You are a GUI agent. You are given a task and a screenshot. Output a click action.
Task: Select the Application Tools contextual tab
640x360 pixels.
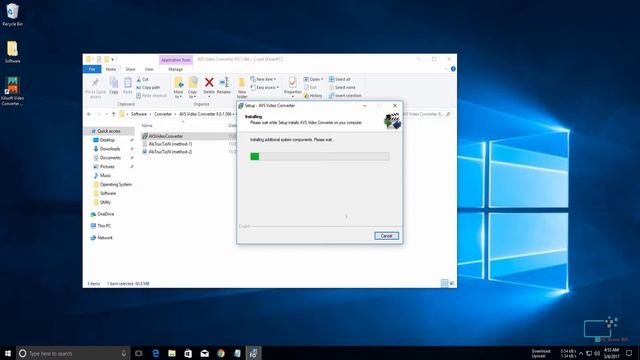coord(176,60)
